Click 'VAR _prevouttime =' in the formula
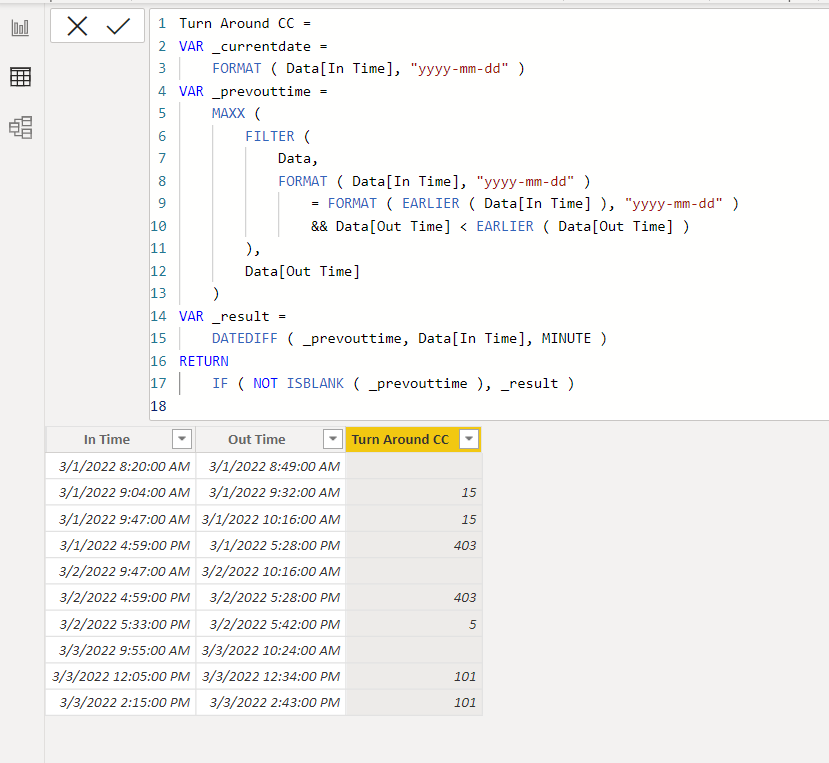This screenshot has height=763, width=829. (x=253, y=91)
